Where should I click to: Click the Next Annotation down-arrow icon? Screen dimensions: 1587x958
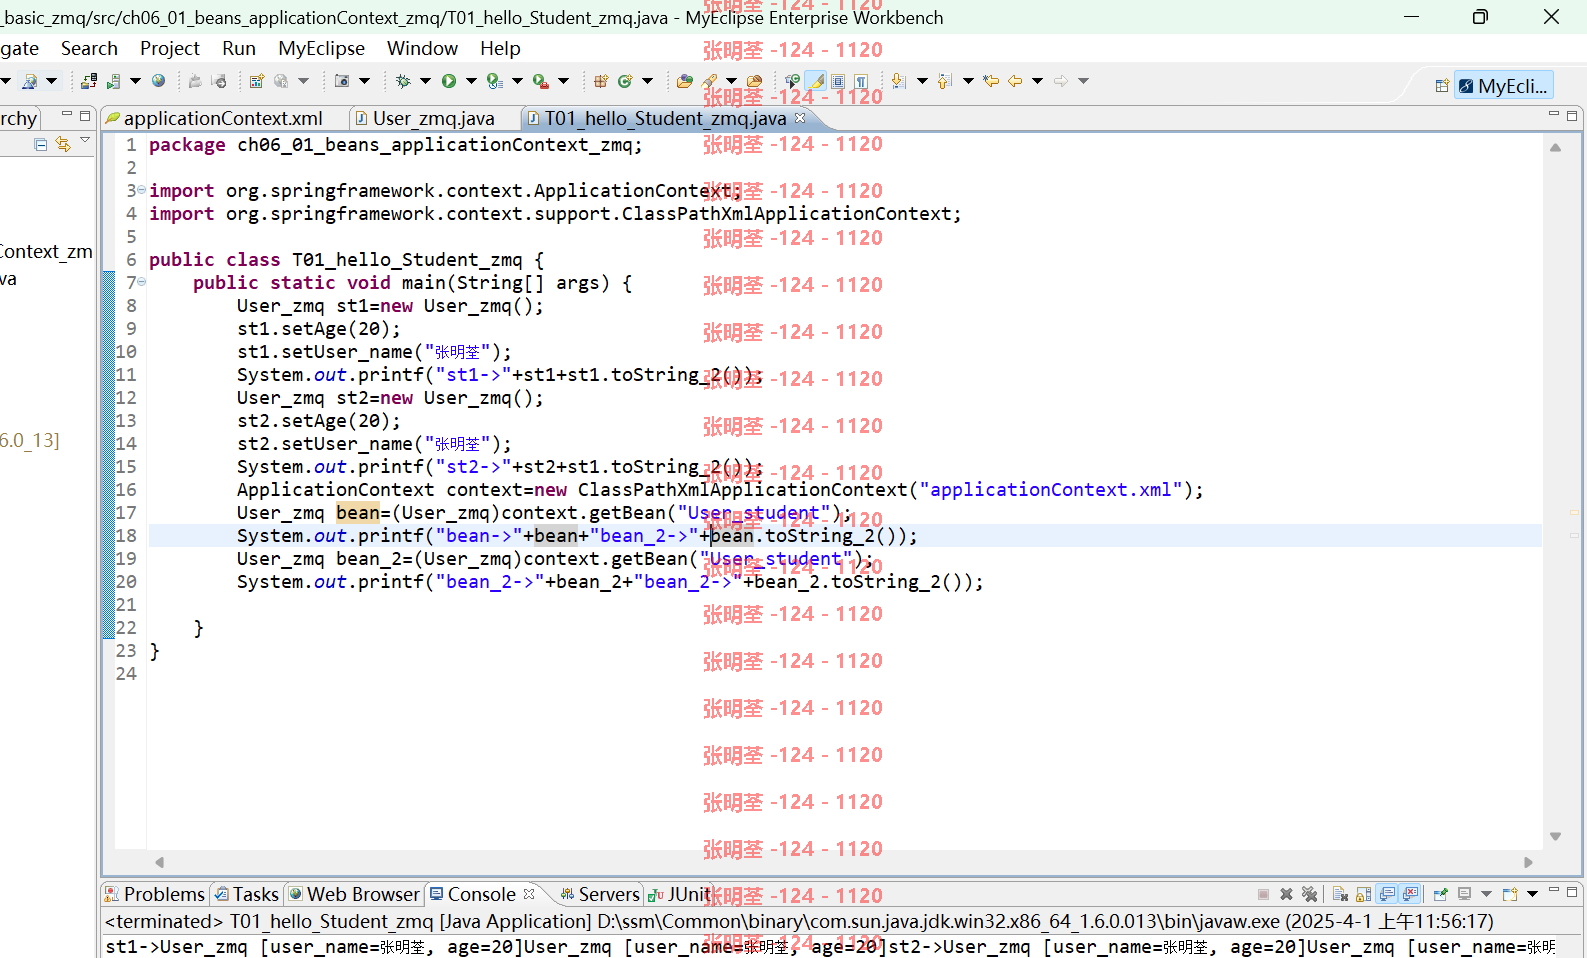click(897, 81)
